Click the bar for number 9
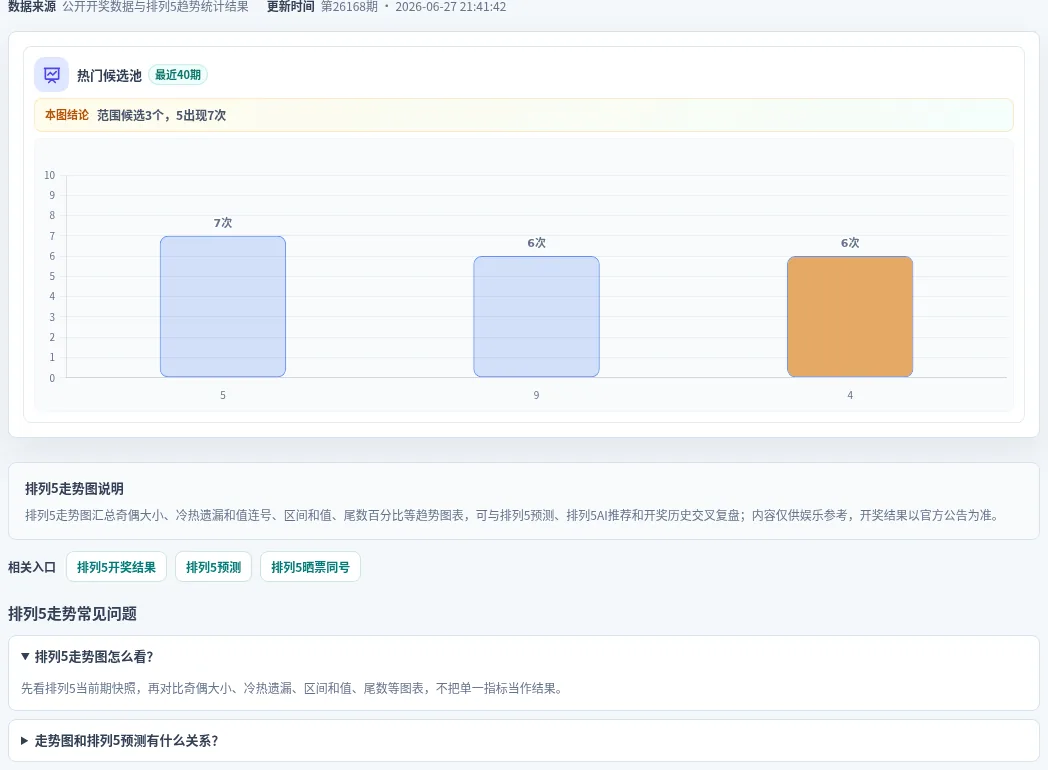 tap(536, 317)
